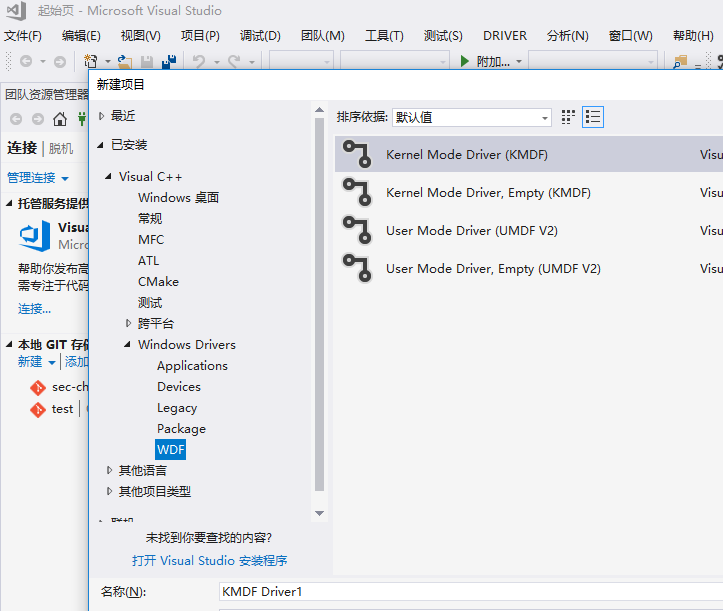Click the Save All toolbar icon
The width and height of the screenshot is (723, 611).
coord(169,61)
